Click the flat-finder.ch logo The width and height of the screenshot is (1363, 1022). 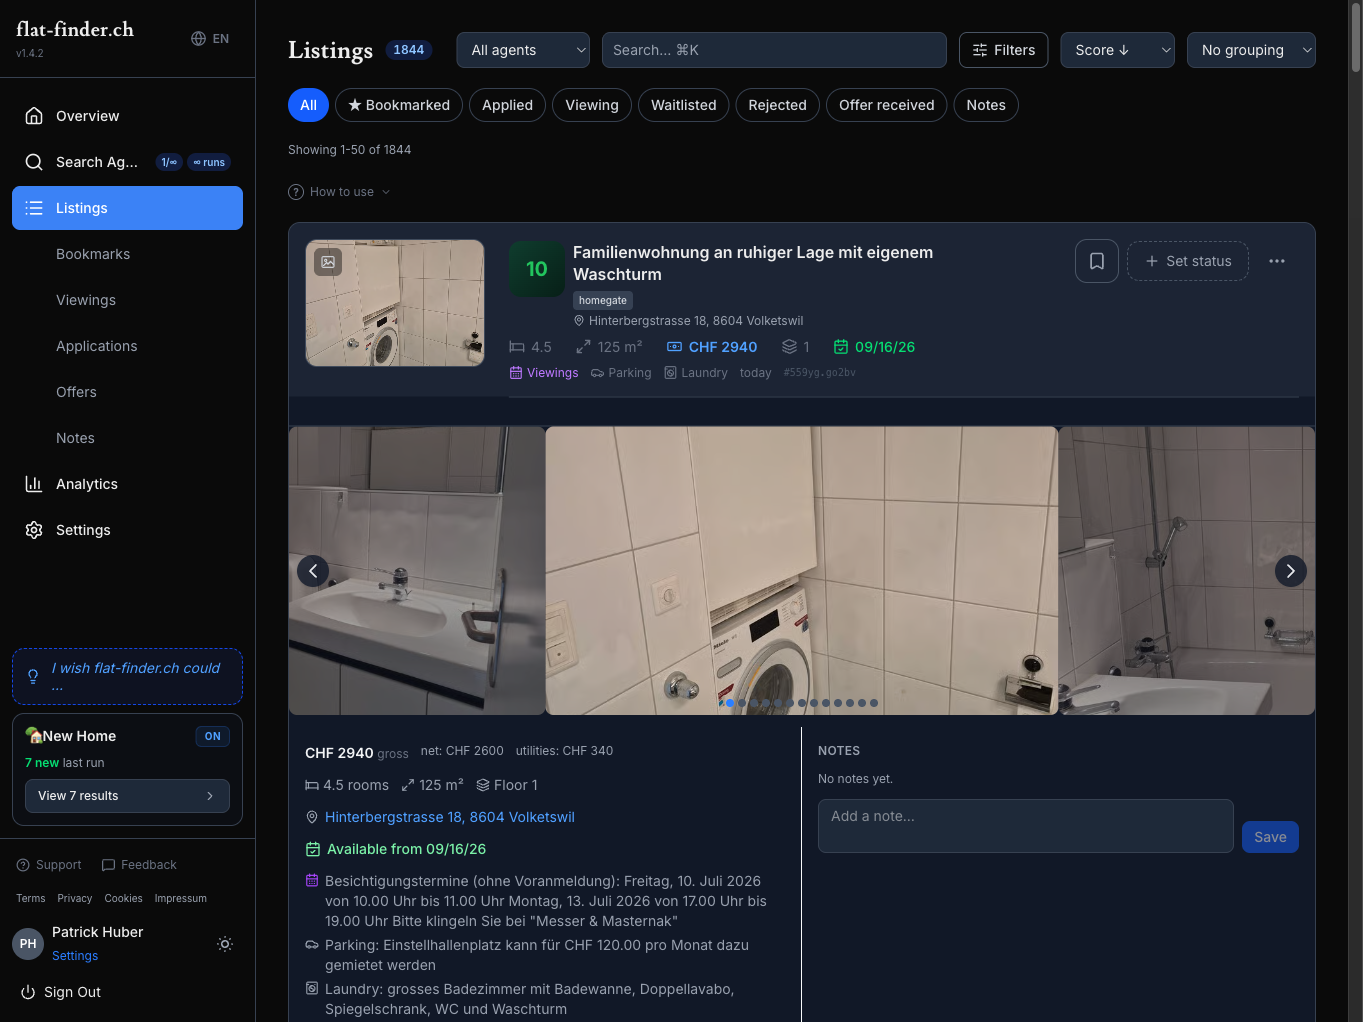click(x=75, y=30)
